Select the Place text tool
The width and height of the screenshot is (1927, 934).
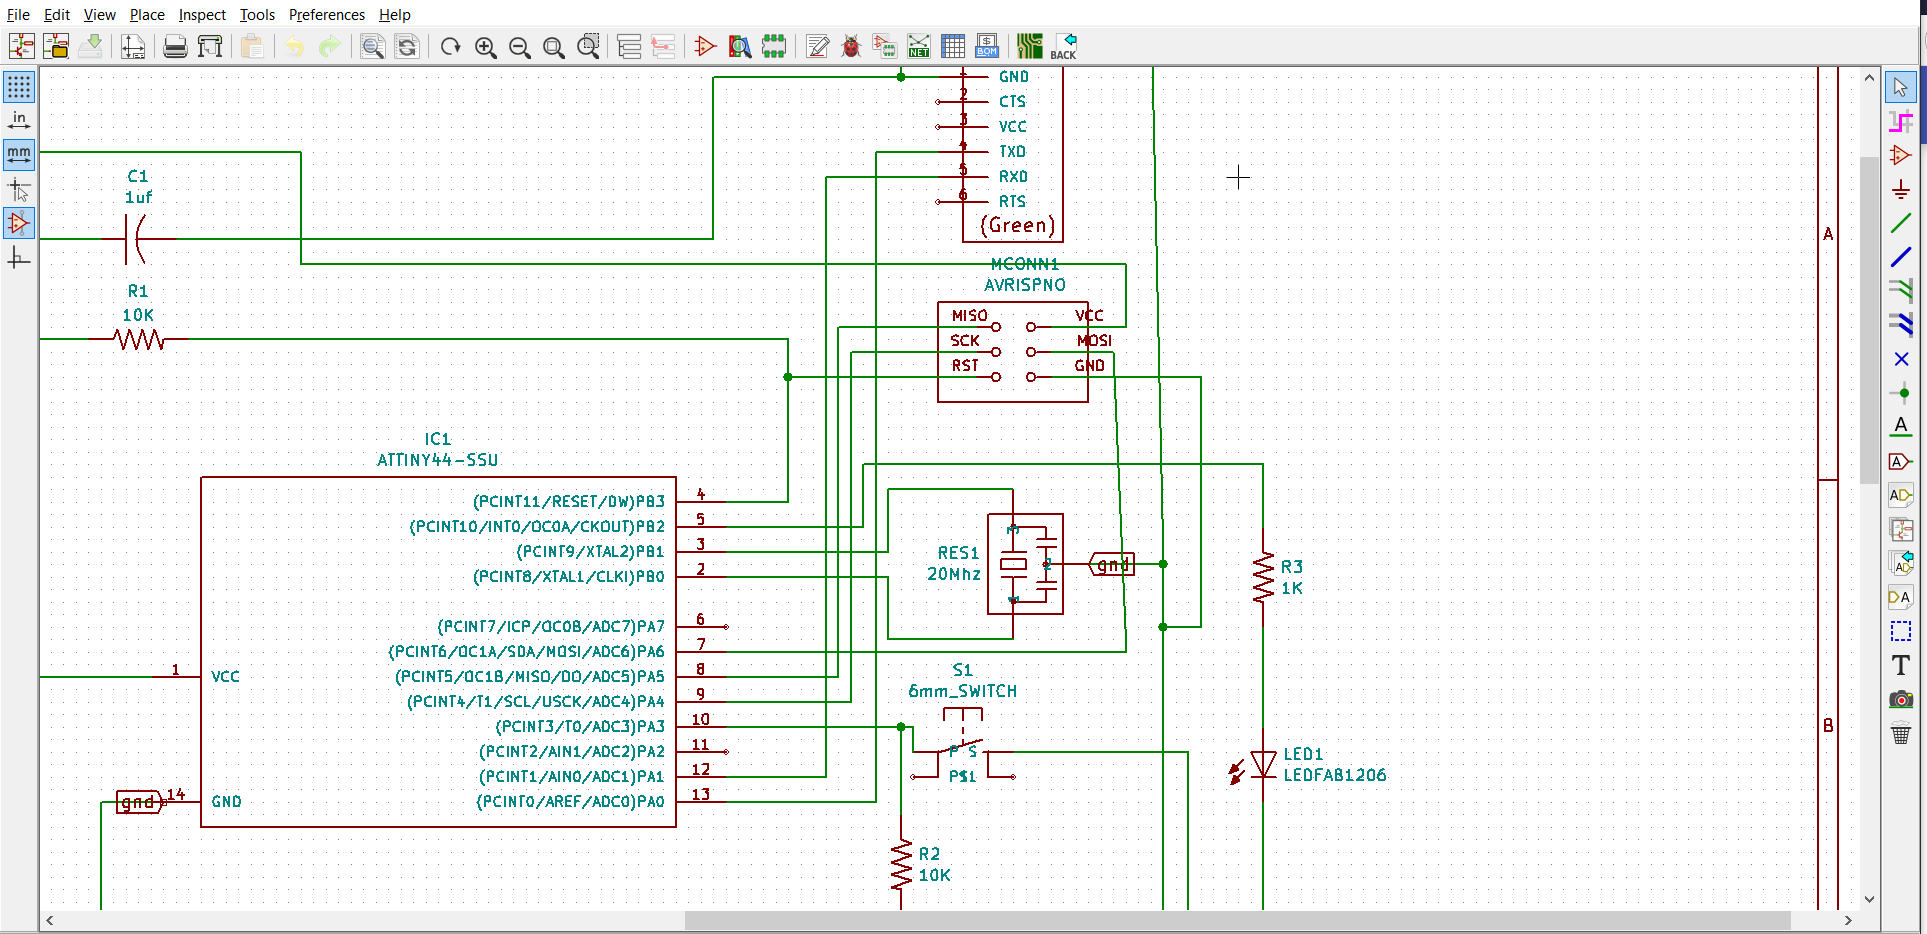tap(1901, 665)
